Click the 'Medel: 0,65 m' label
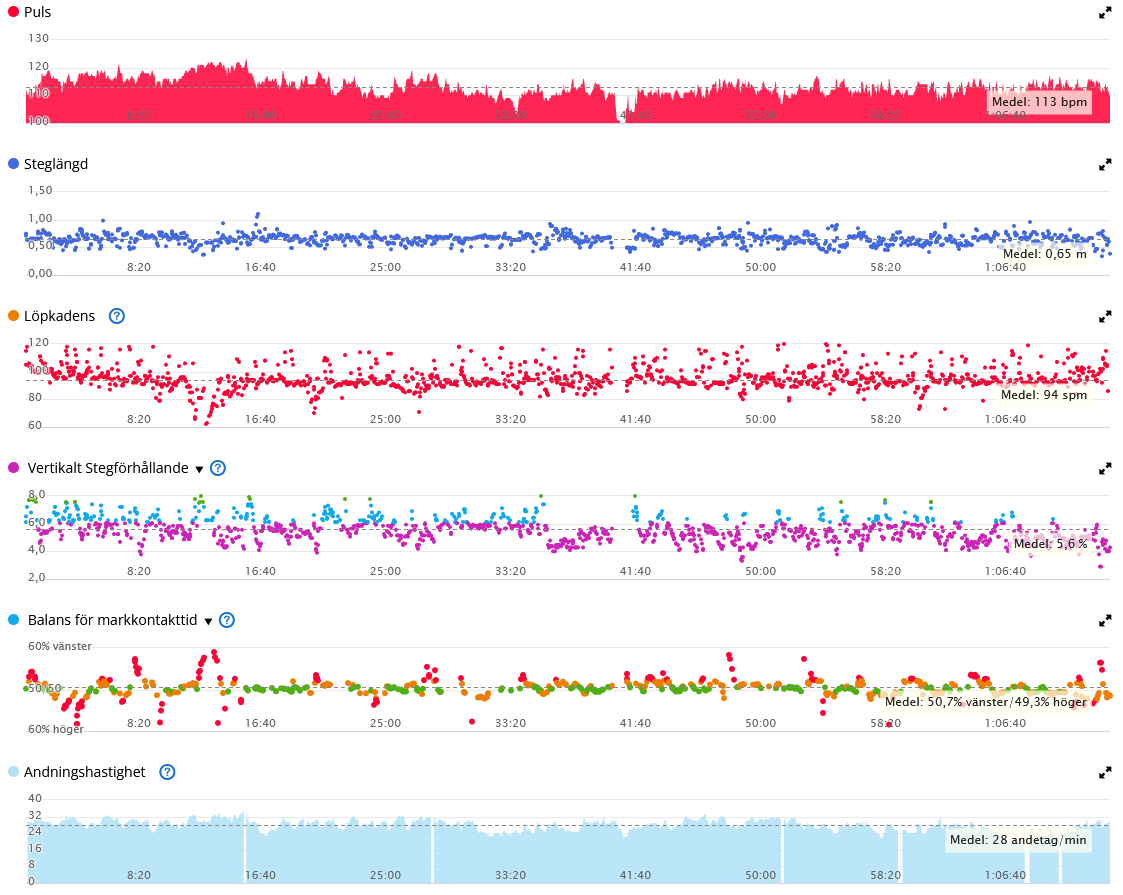 pyautogui.click(x=1044, y=253)
